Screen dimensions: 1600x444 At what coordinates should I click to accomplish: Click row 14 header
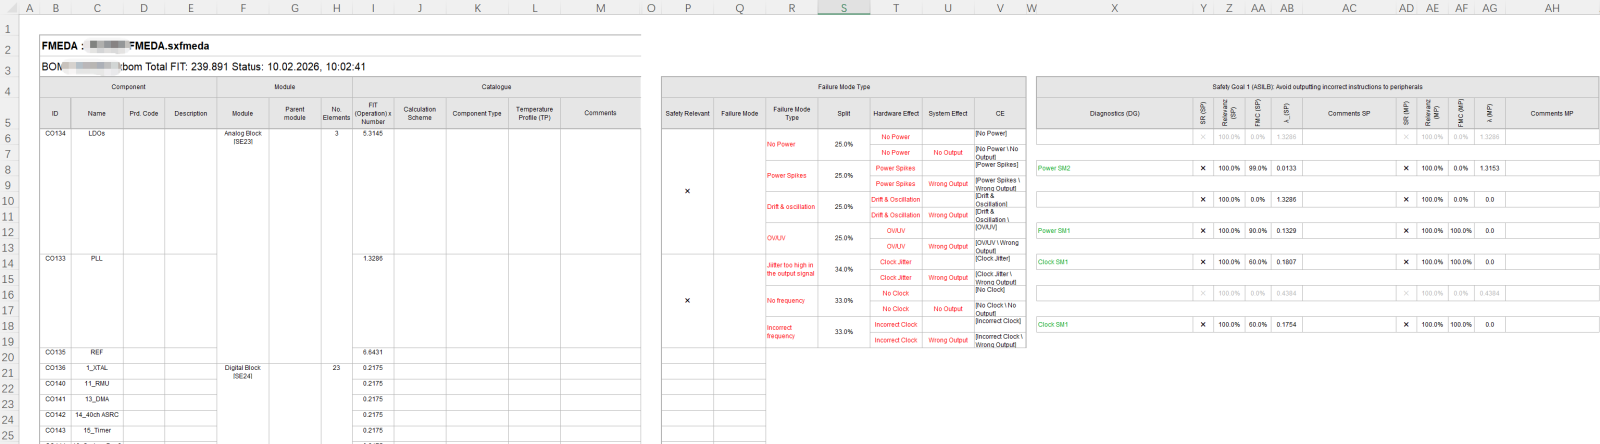click(8, 264)
